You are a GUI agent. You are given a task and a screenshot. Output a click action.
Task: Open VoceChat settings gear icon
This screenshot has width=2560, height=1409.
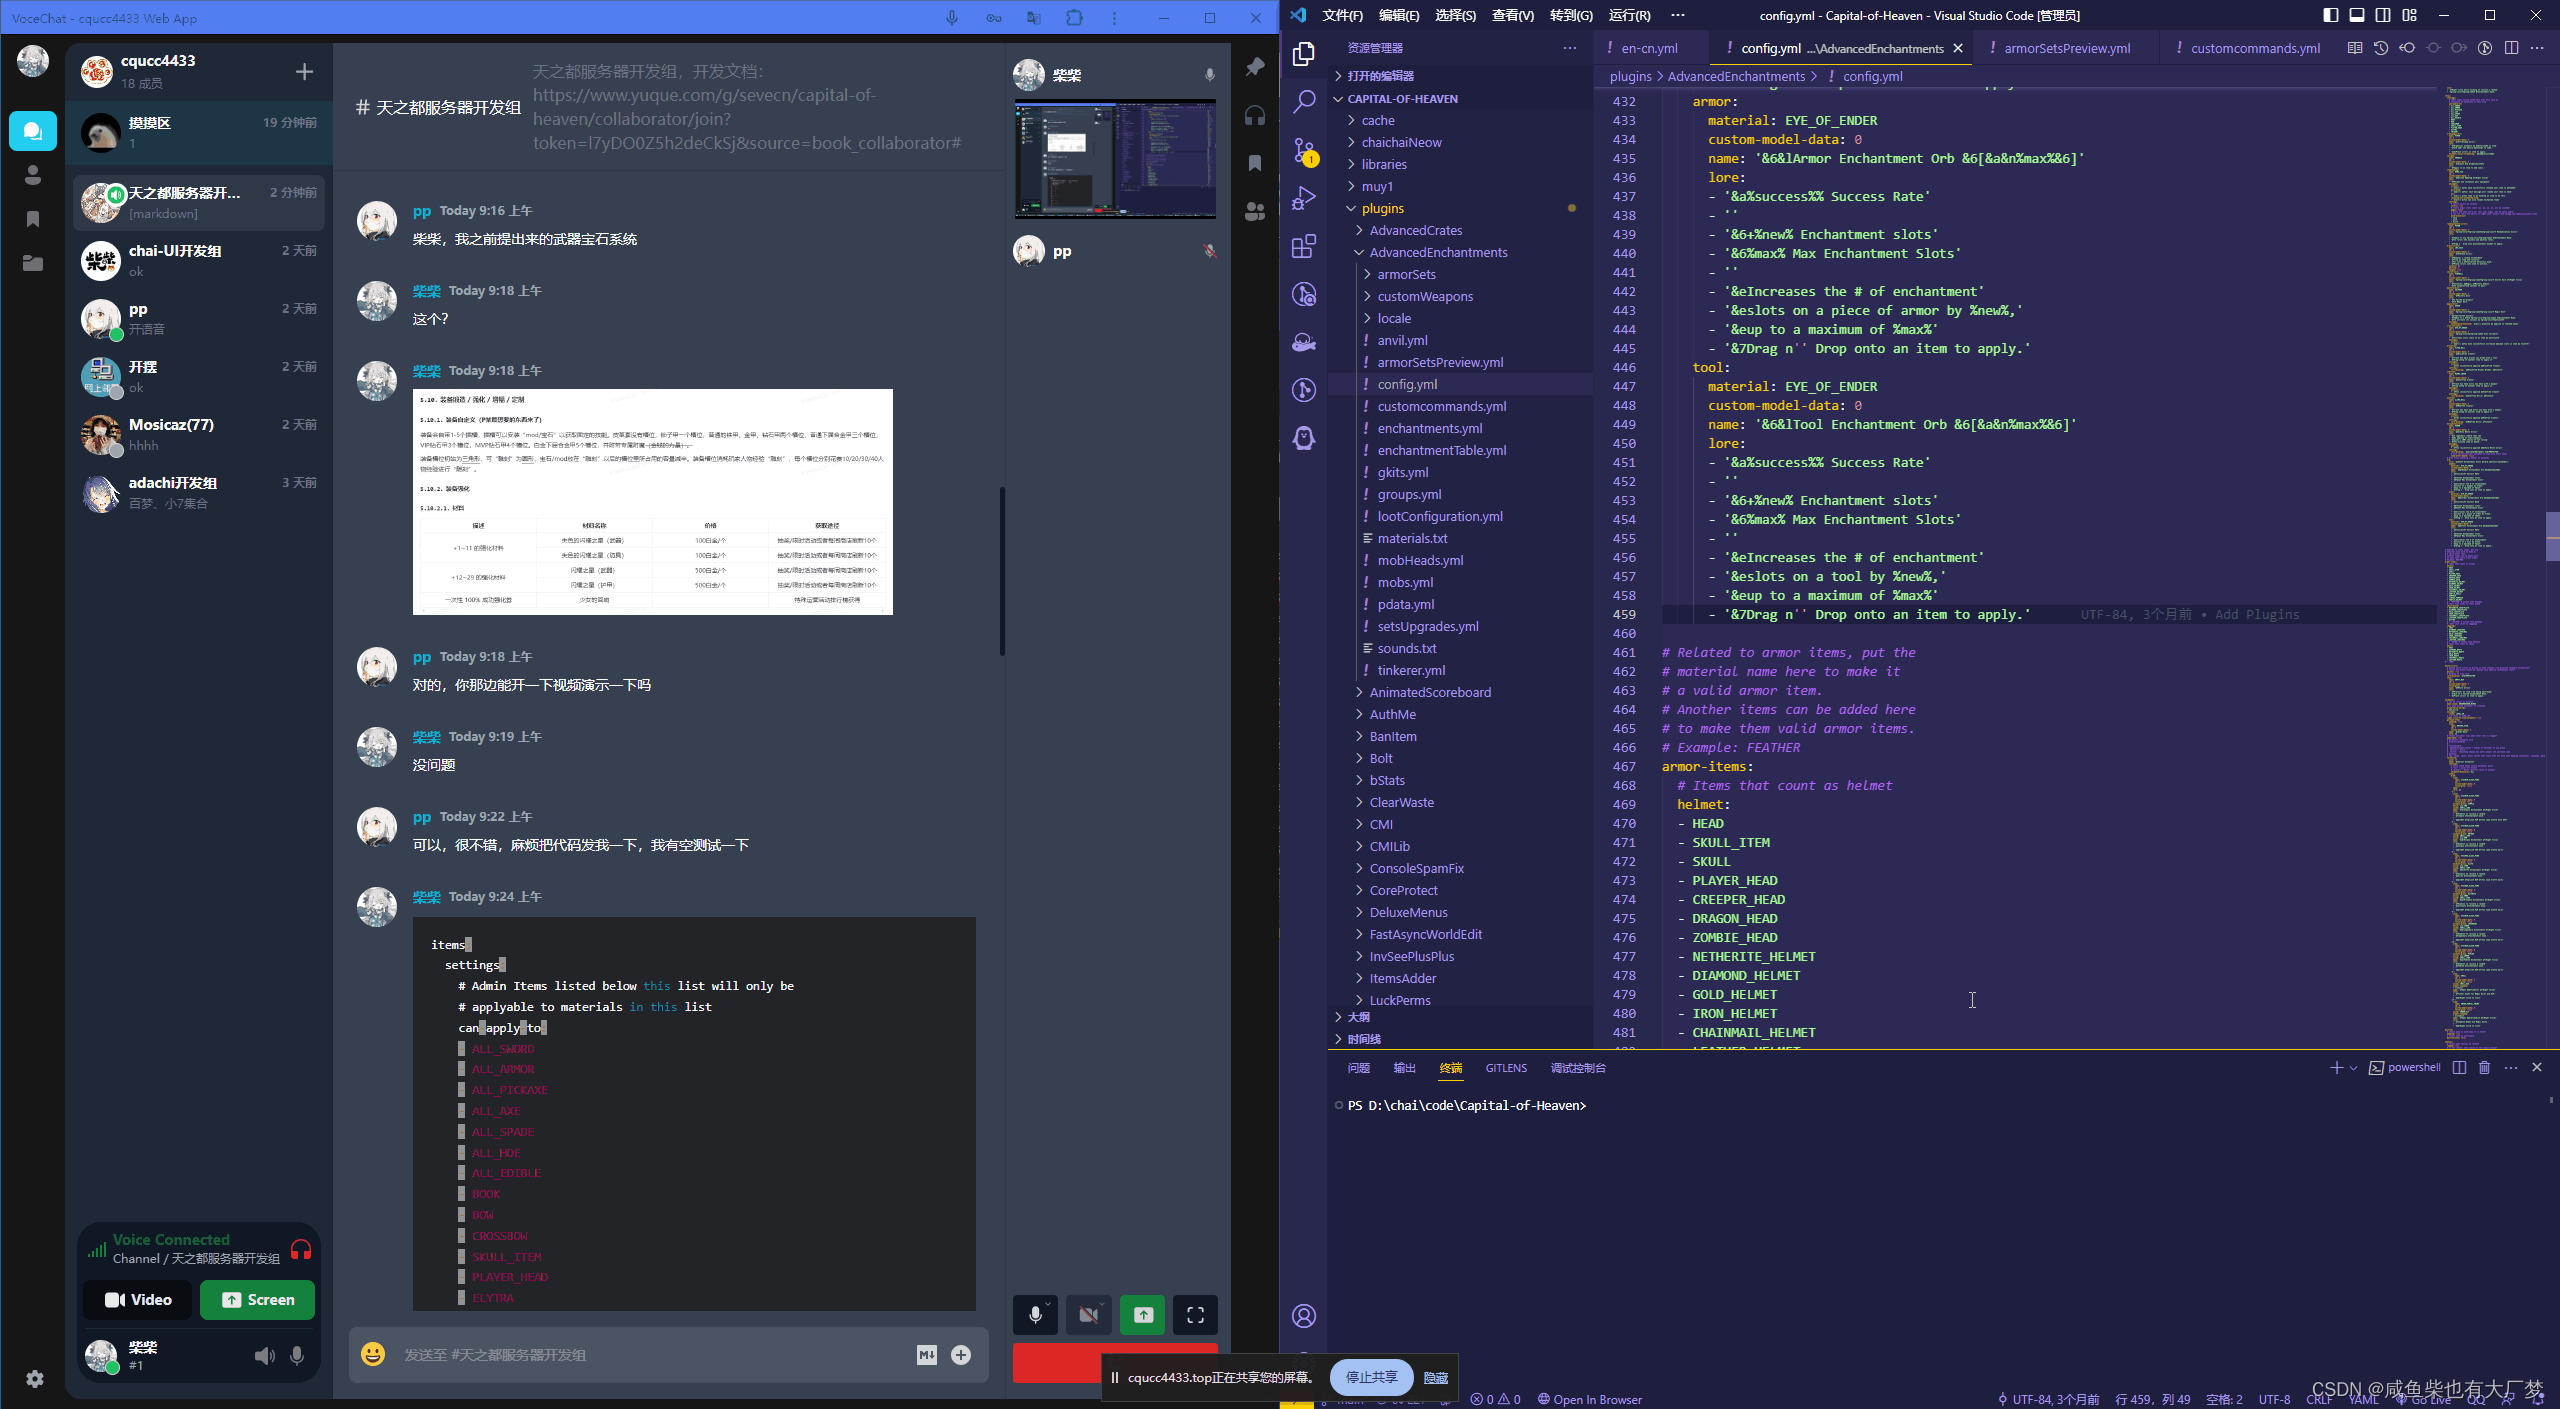point(35,1379)
